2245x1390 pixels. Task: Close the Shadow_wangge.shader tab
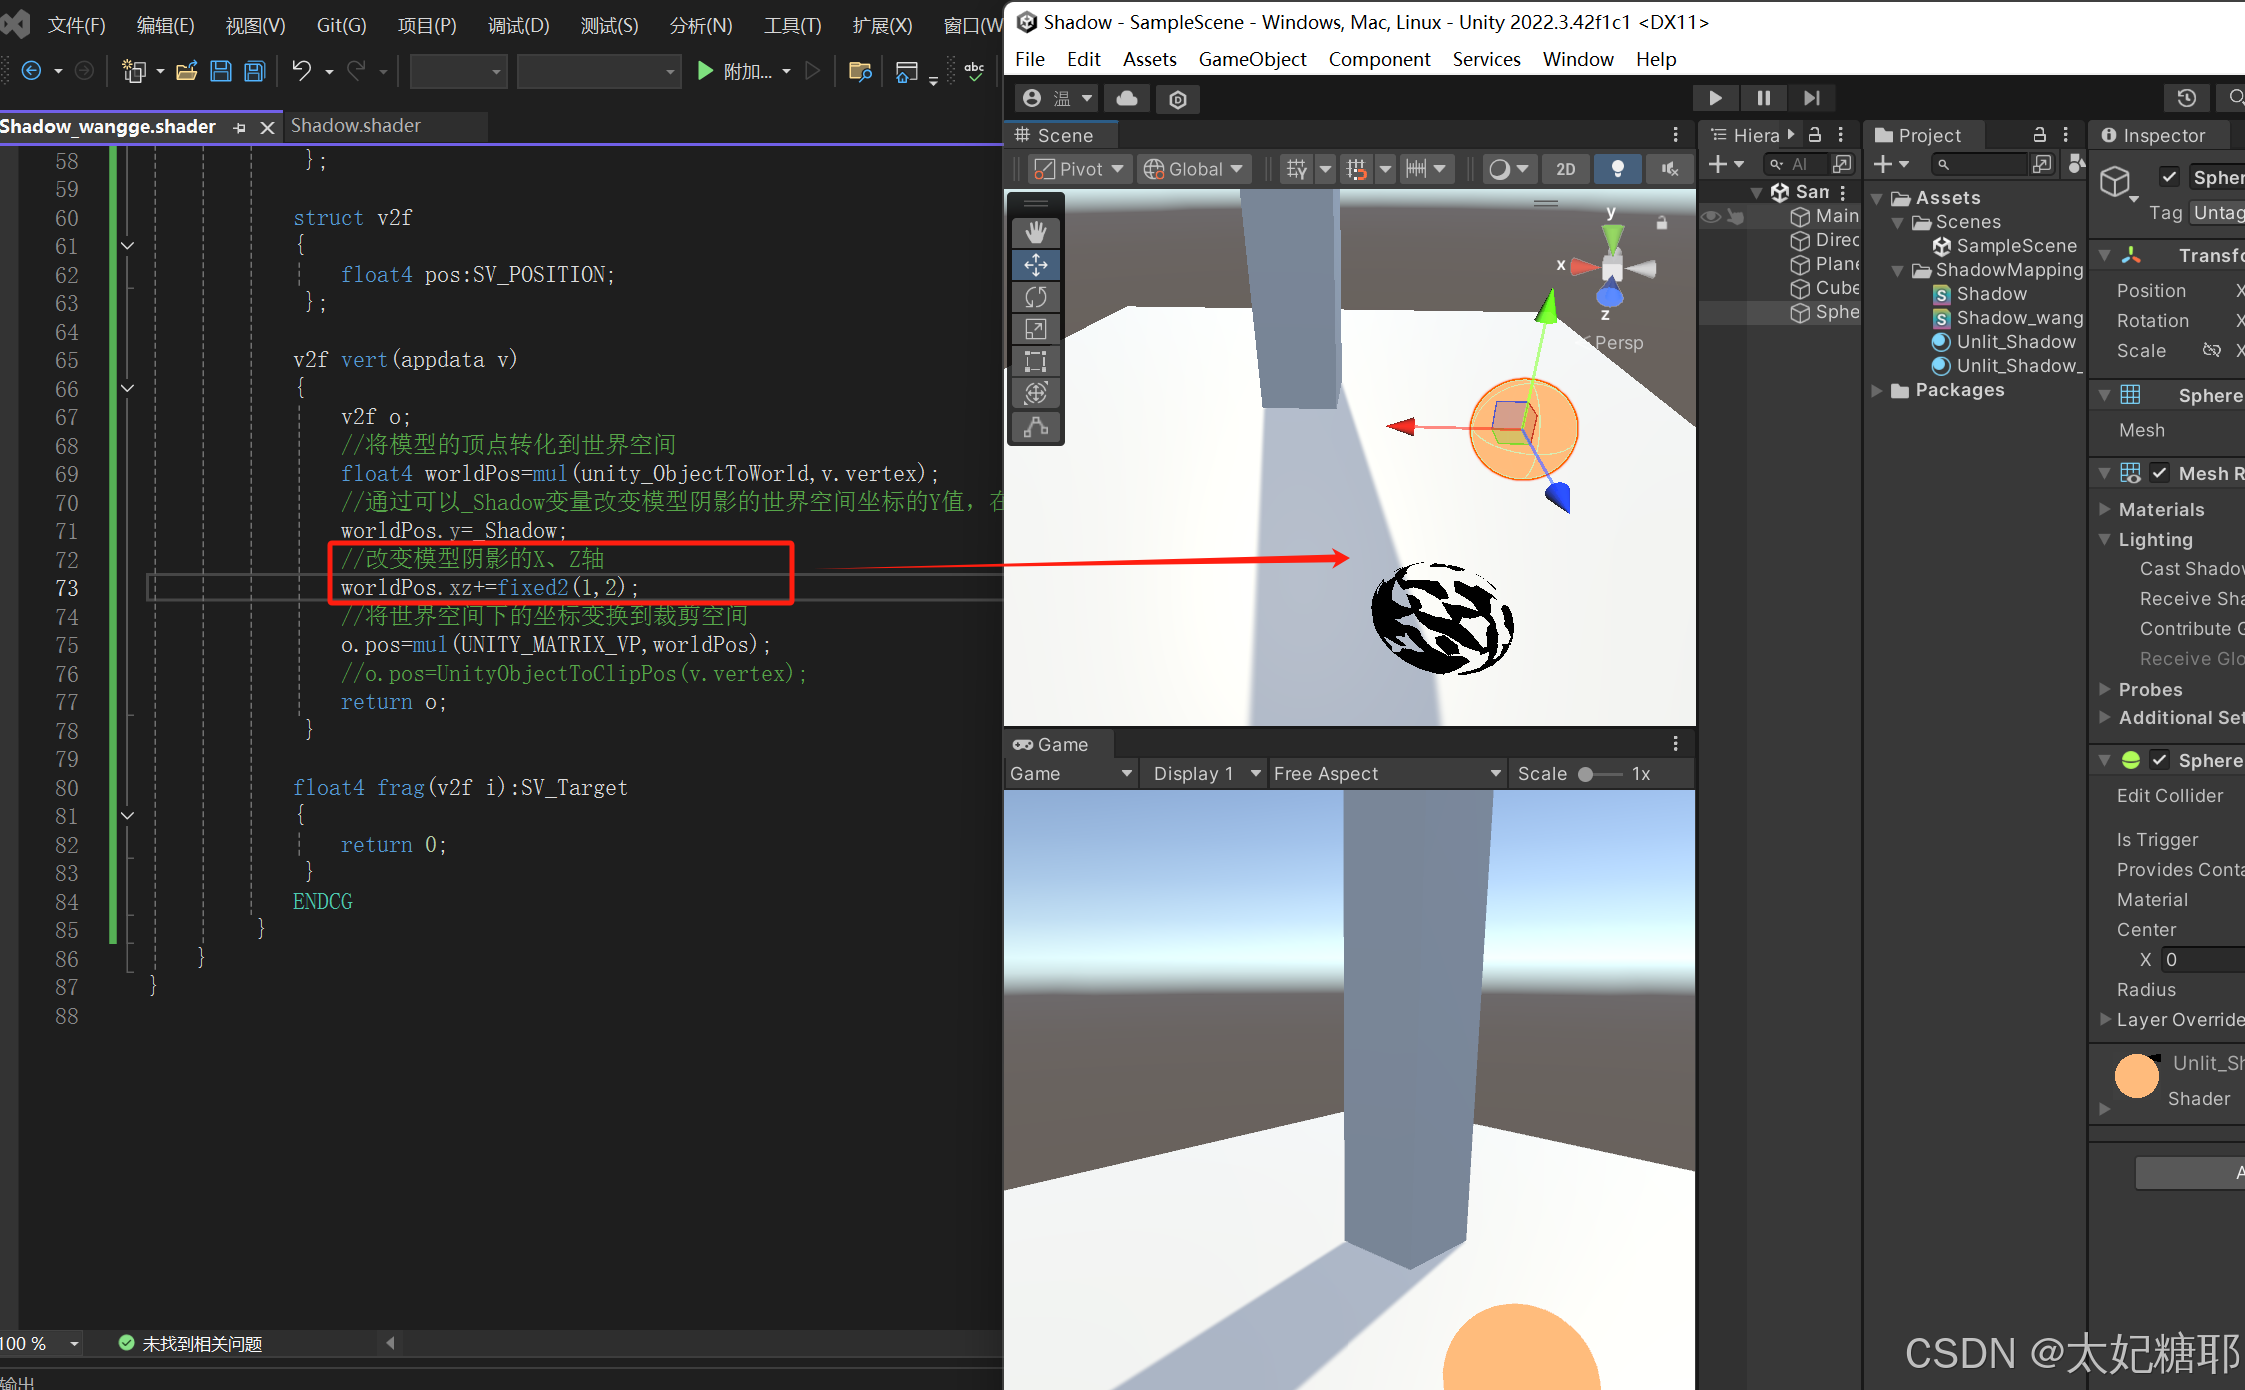[267, 127]
